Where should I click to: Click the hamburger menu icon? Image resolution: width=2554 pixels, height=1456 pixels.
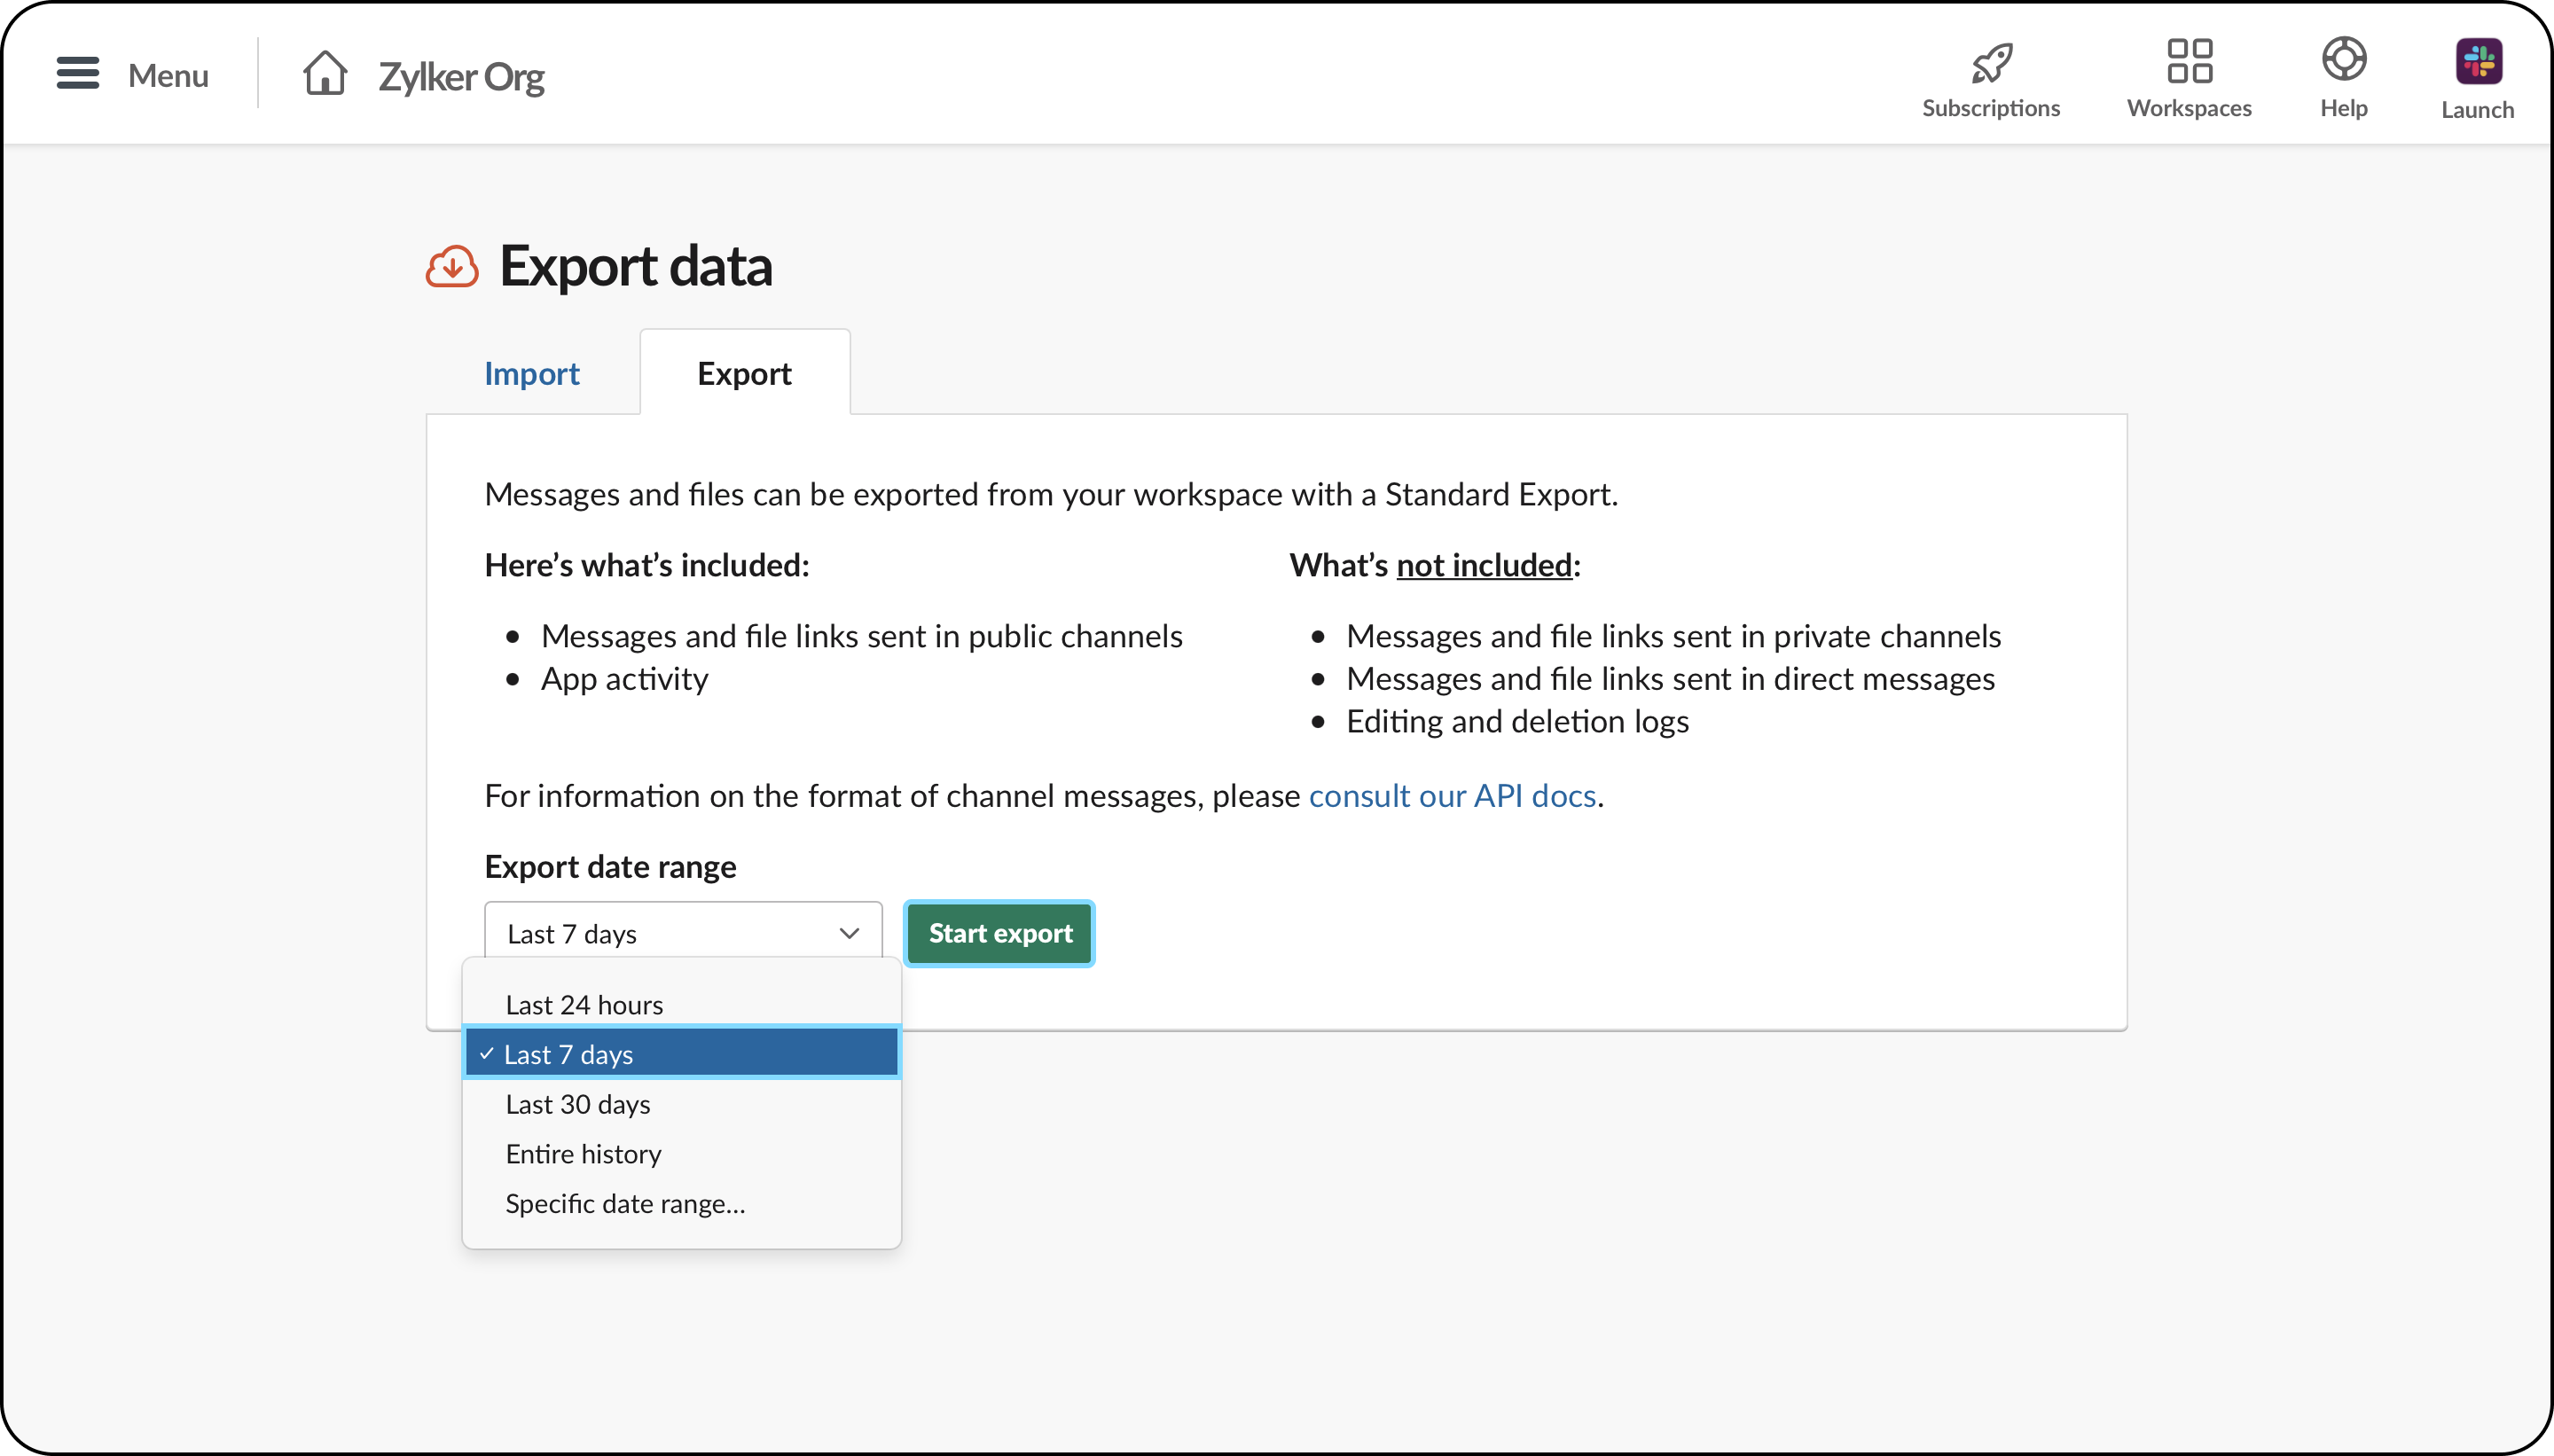coord(77,74)
